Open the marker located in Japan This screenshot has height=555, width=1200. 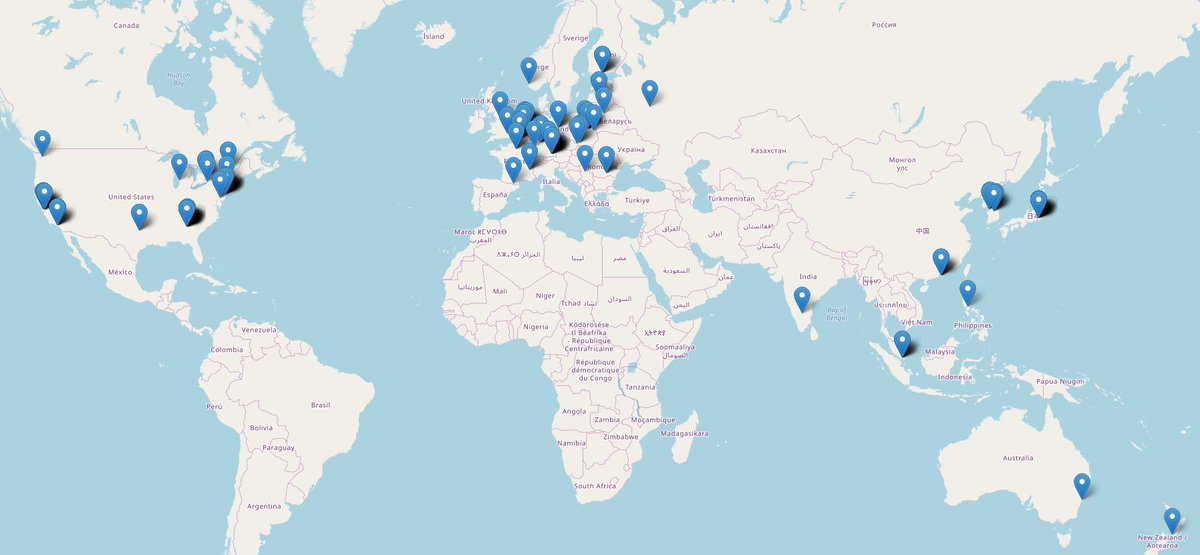[x=1039, y=203]
